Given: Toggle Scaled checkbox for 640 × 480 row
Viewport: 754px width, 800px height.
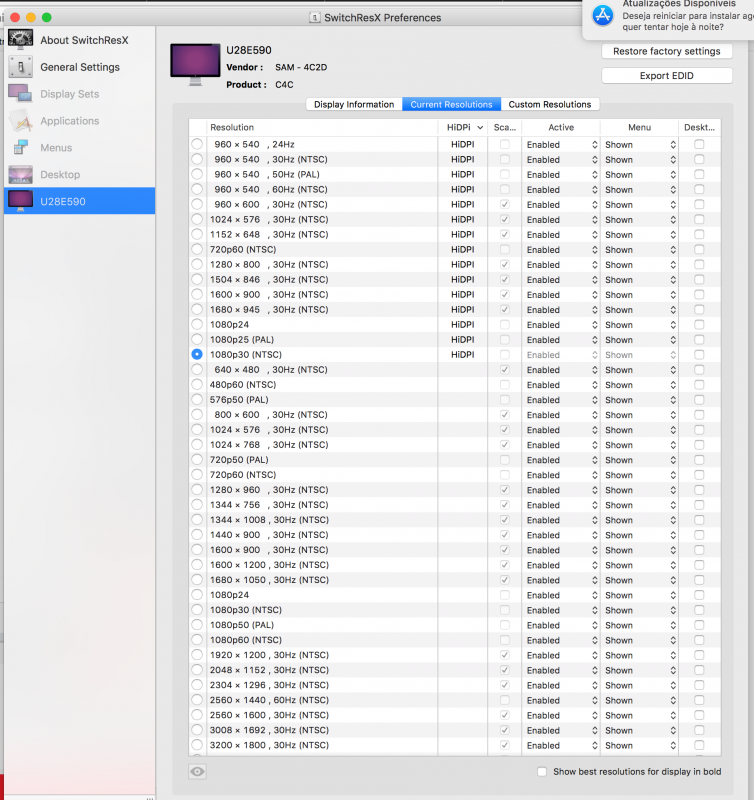Looking at the screenshot, I should coord(505,369).
